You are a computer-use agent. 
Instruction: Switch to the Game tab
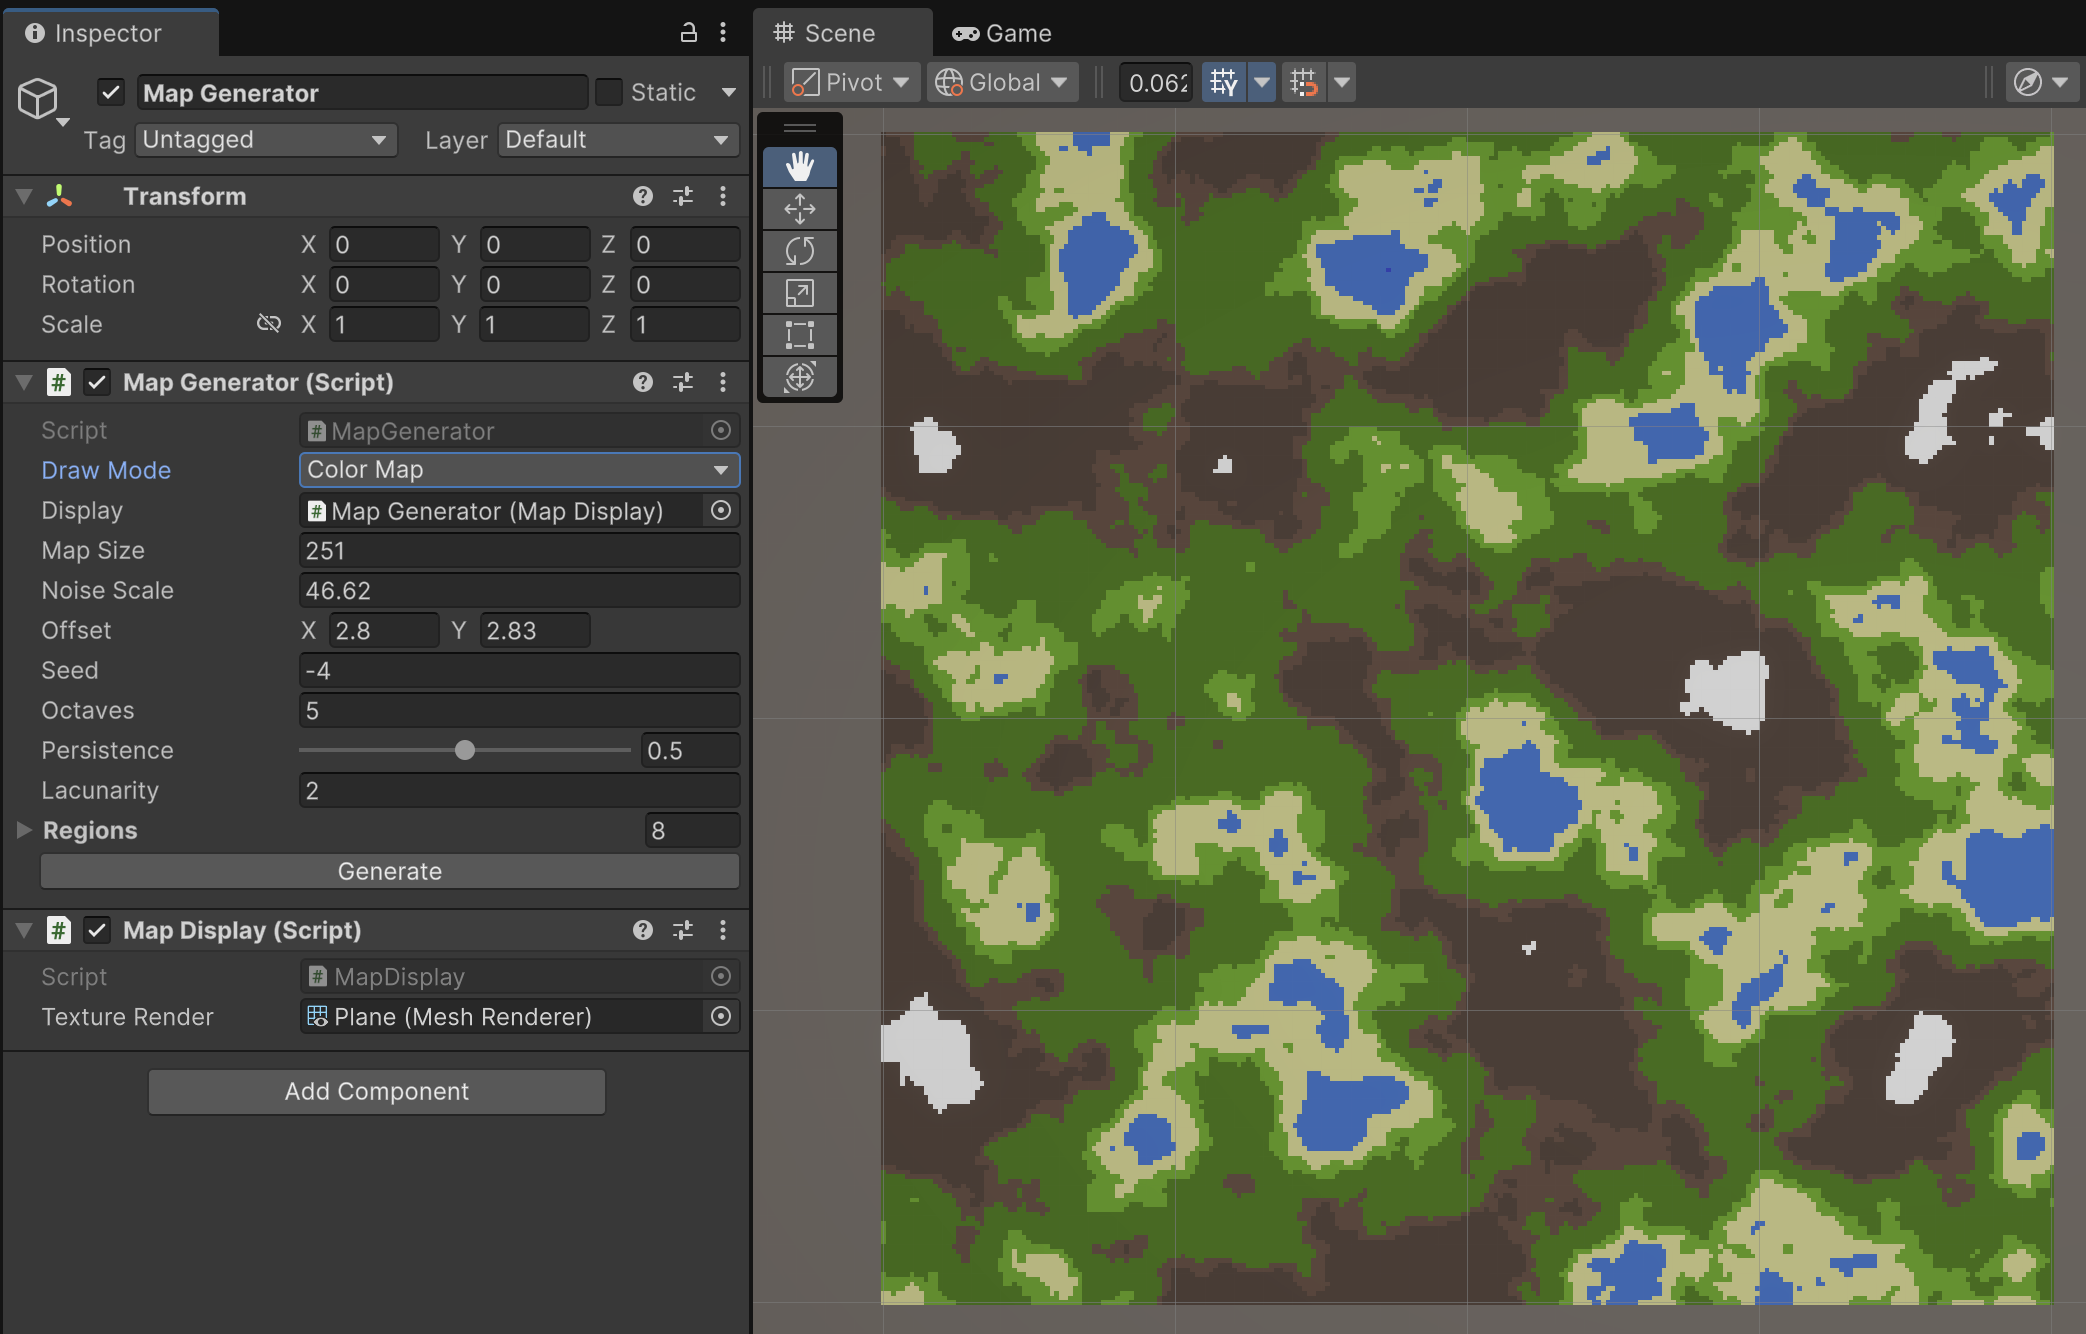point(1002,33)
